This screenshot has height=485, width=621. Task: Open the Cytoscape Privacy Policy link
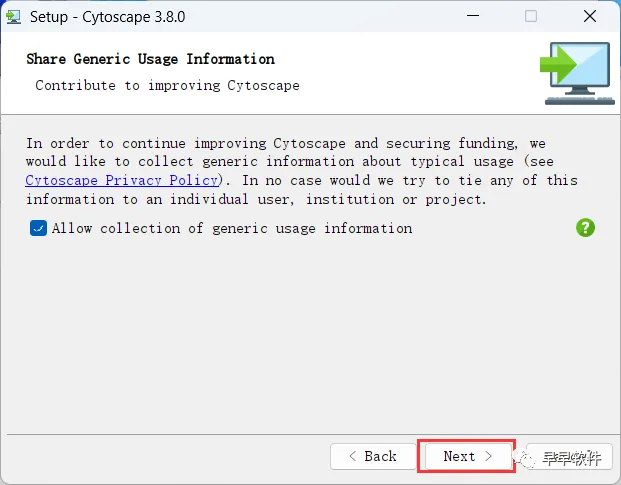tap(122, 180)
